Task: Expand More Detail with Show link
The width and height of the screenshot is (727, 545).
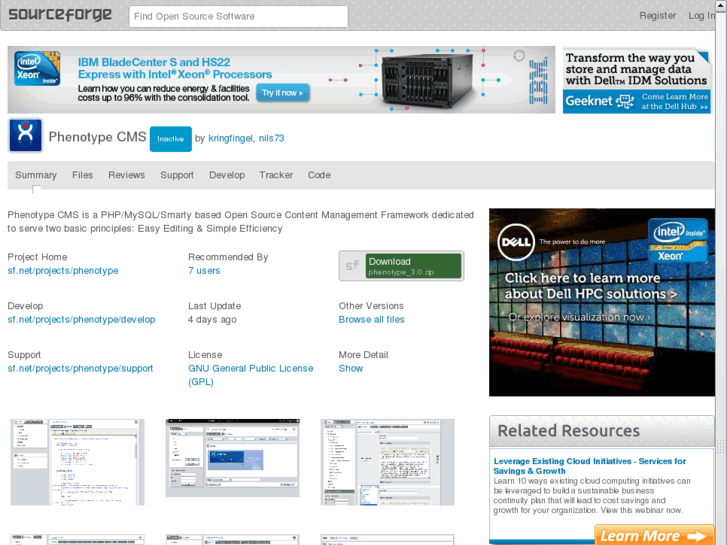Action: click(x=351, y=368)
